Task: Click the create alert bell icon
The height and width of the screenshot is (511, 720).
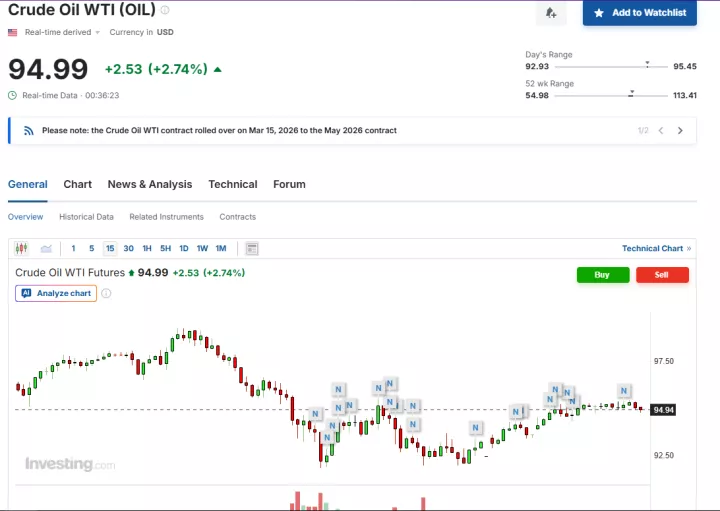Action: pos(551,13)
